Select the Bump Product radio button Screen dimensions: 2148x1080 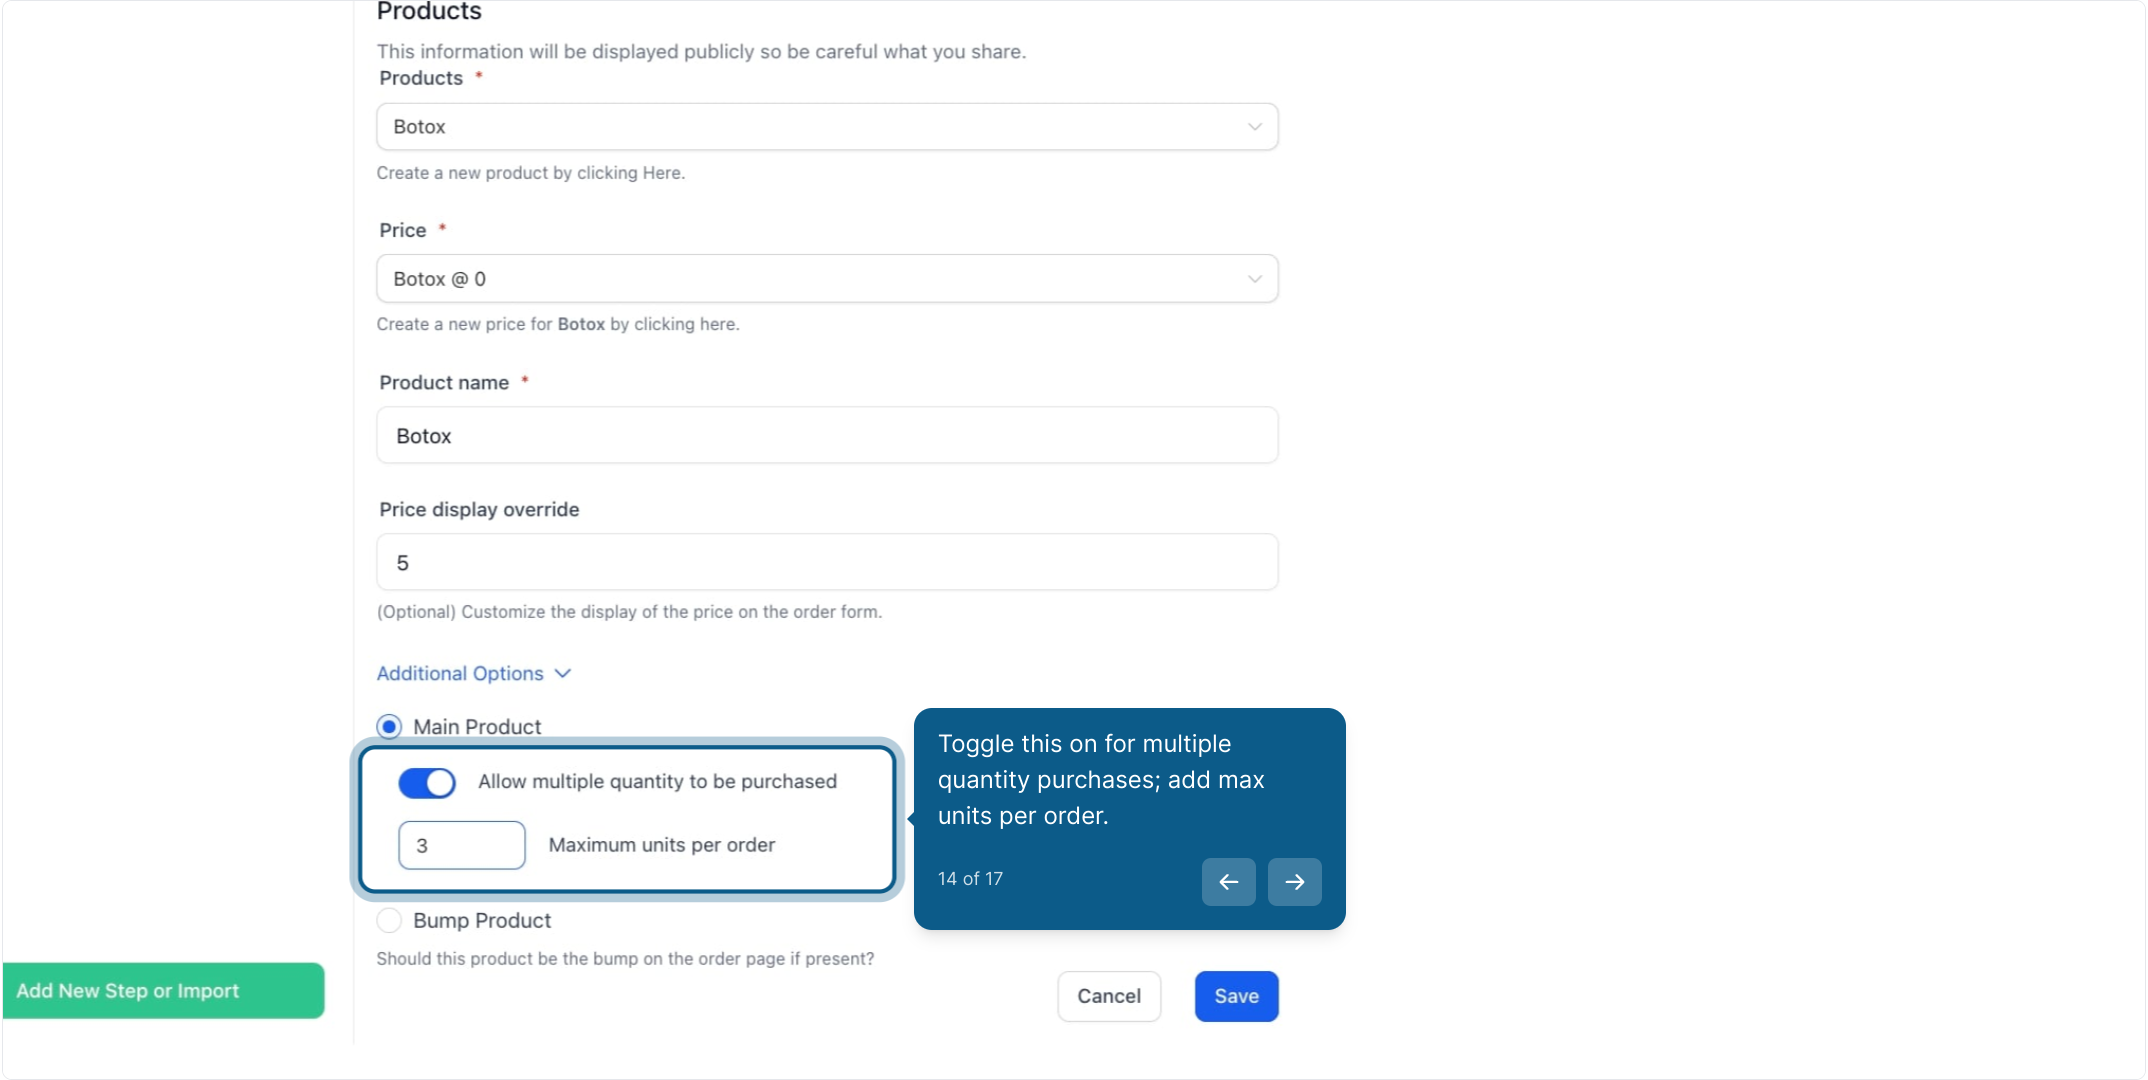pyautogui.click(x=389, y=920)
